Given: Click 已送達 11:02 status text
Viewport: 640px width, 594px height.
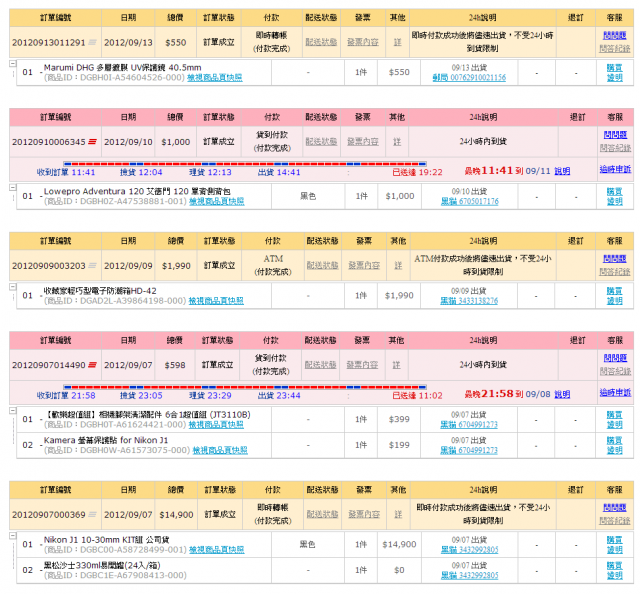Looking at the screenshot, I should [417, 396].
